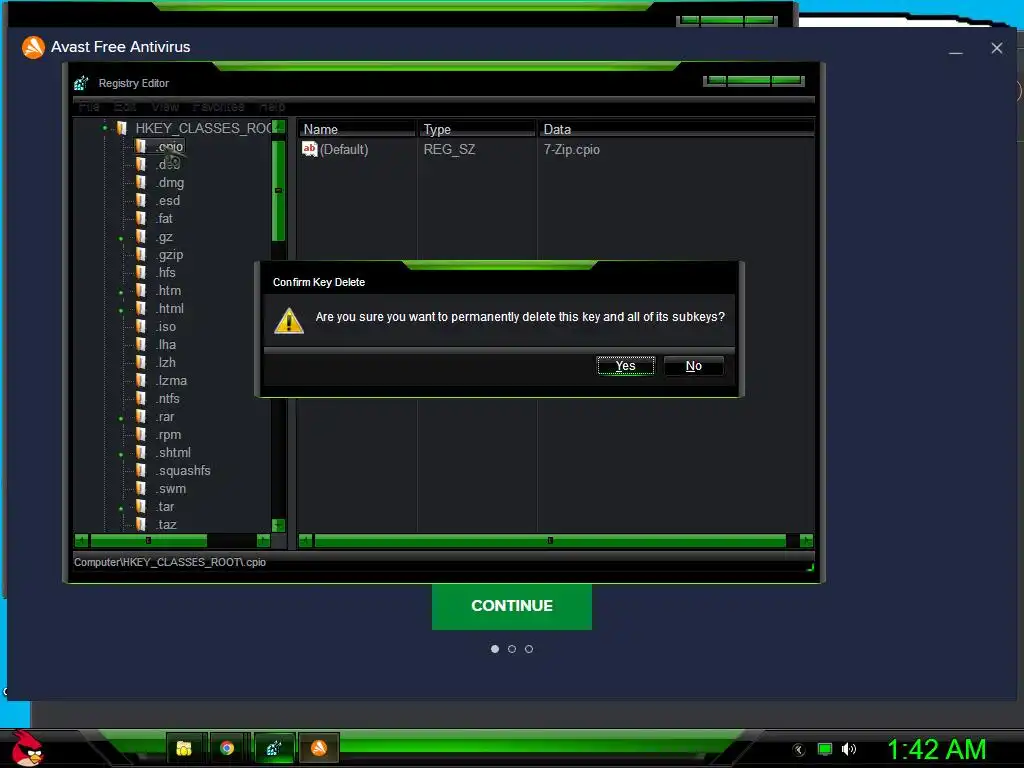Click the folder icon of HKEY_CLASSES_ROOT
Screen dimensions: 1024x768
[121, 128]
